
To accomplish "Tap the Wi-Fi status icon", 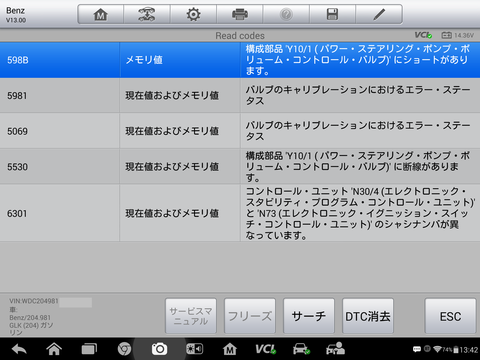I will [437, 349].
